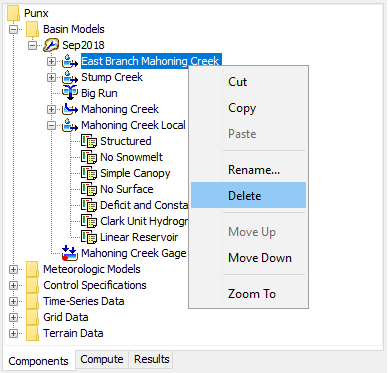The width and height of the screenshot is (388, 373).
Task: Click the Stump Creek subbasin icon
Action: coord(70,77)
